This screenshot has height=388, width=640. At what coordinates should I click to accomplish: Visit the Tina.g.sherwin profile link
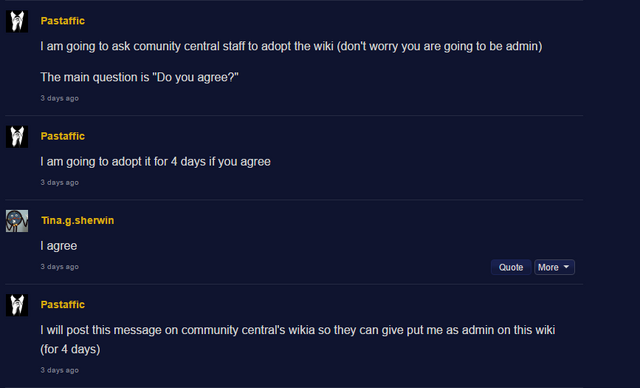coord(78,220)
